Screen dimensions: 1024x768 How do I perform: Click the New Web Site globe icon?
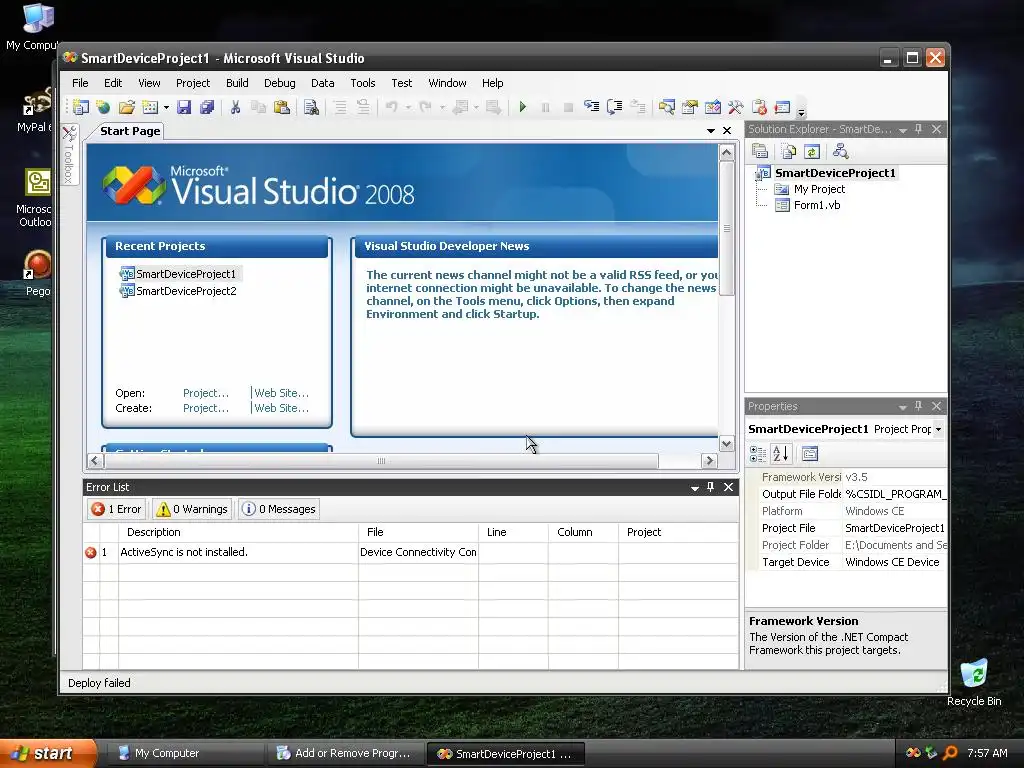click(x=103, y=107)
